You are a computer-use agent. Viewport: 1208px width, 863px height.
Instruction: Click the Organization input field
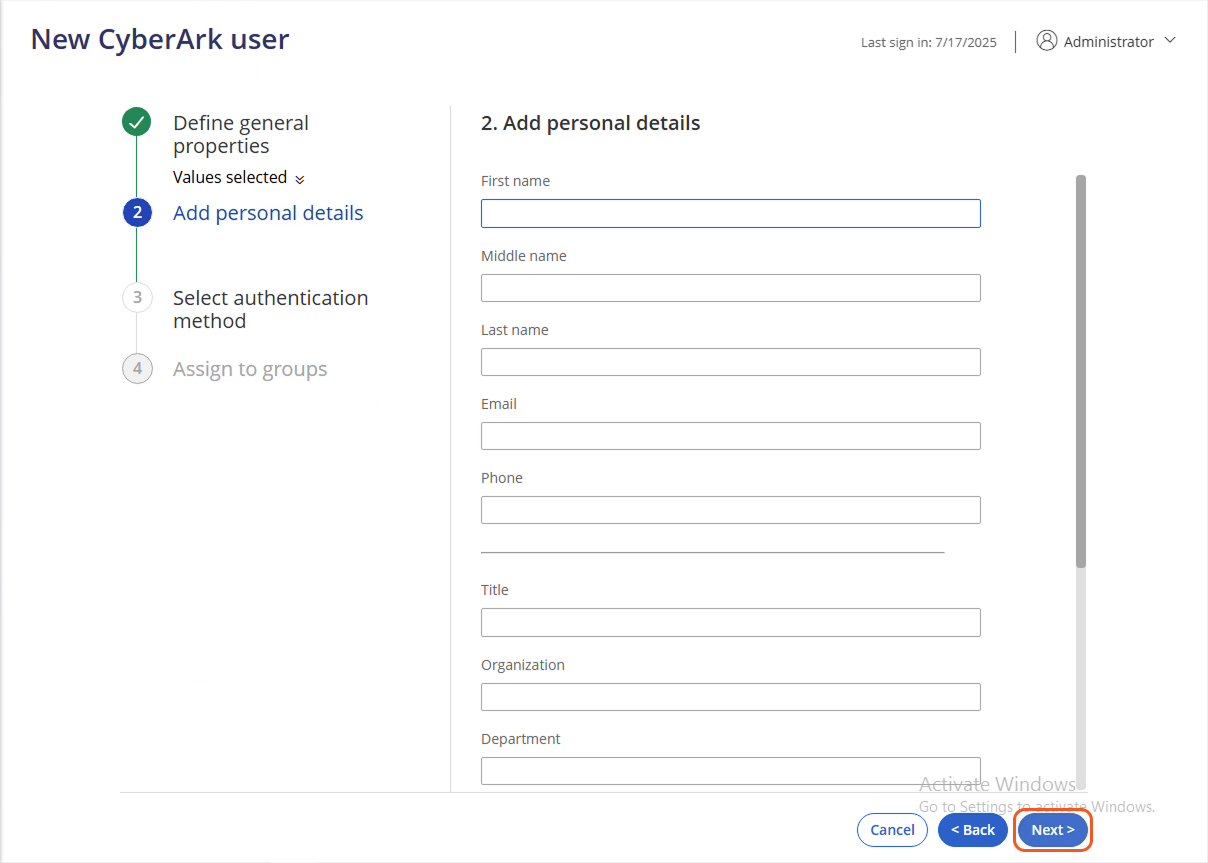point(730,696)
